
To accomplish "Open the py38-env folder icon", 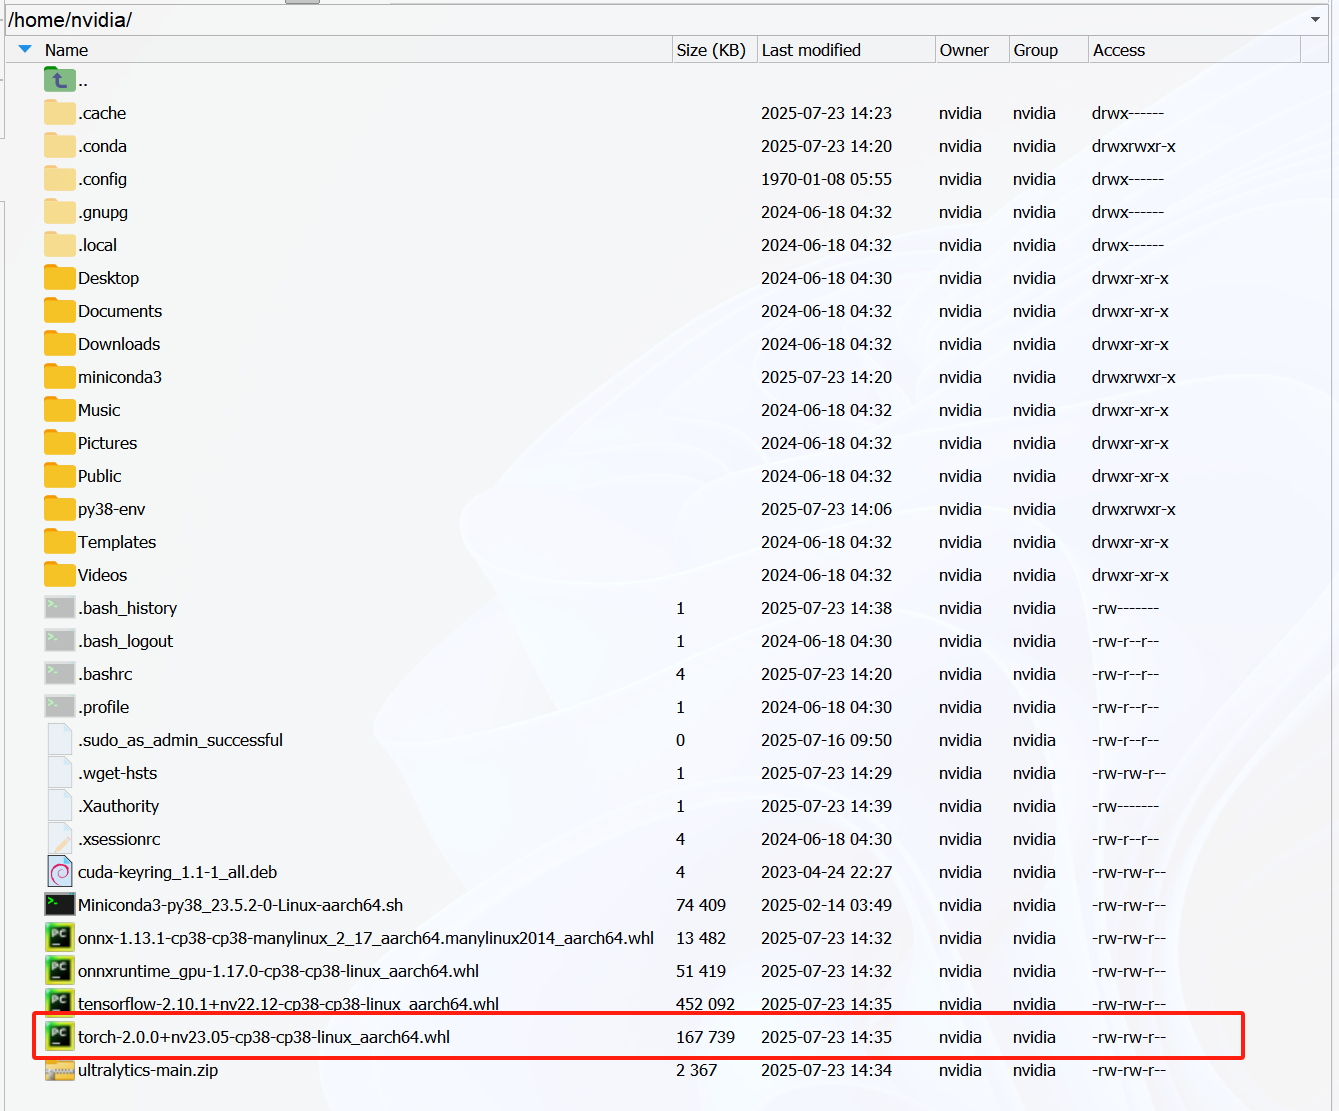I will point(59,508).
